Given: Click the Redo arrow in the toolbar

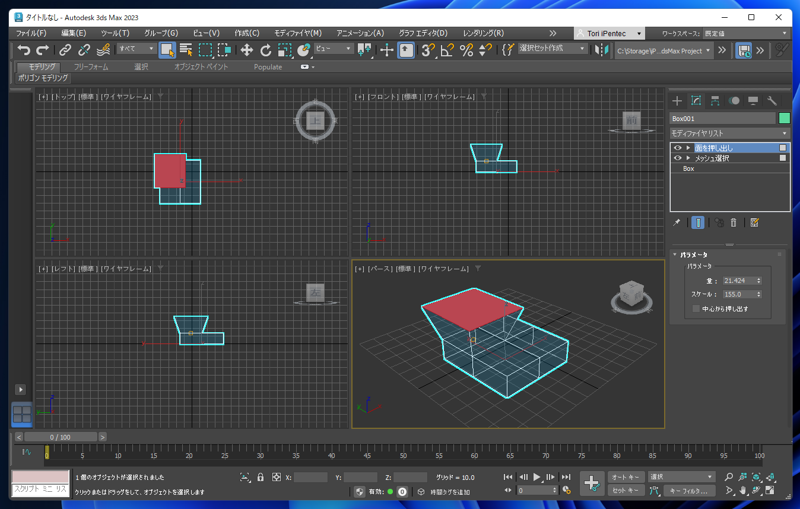Looking at the screenshot, I should tap(42, 50).
